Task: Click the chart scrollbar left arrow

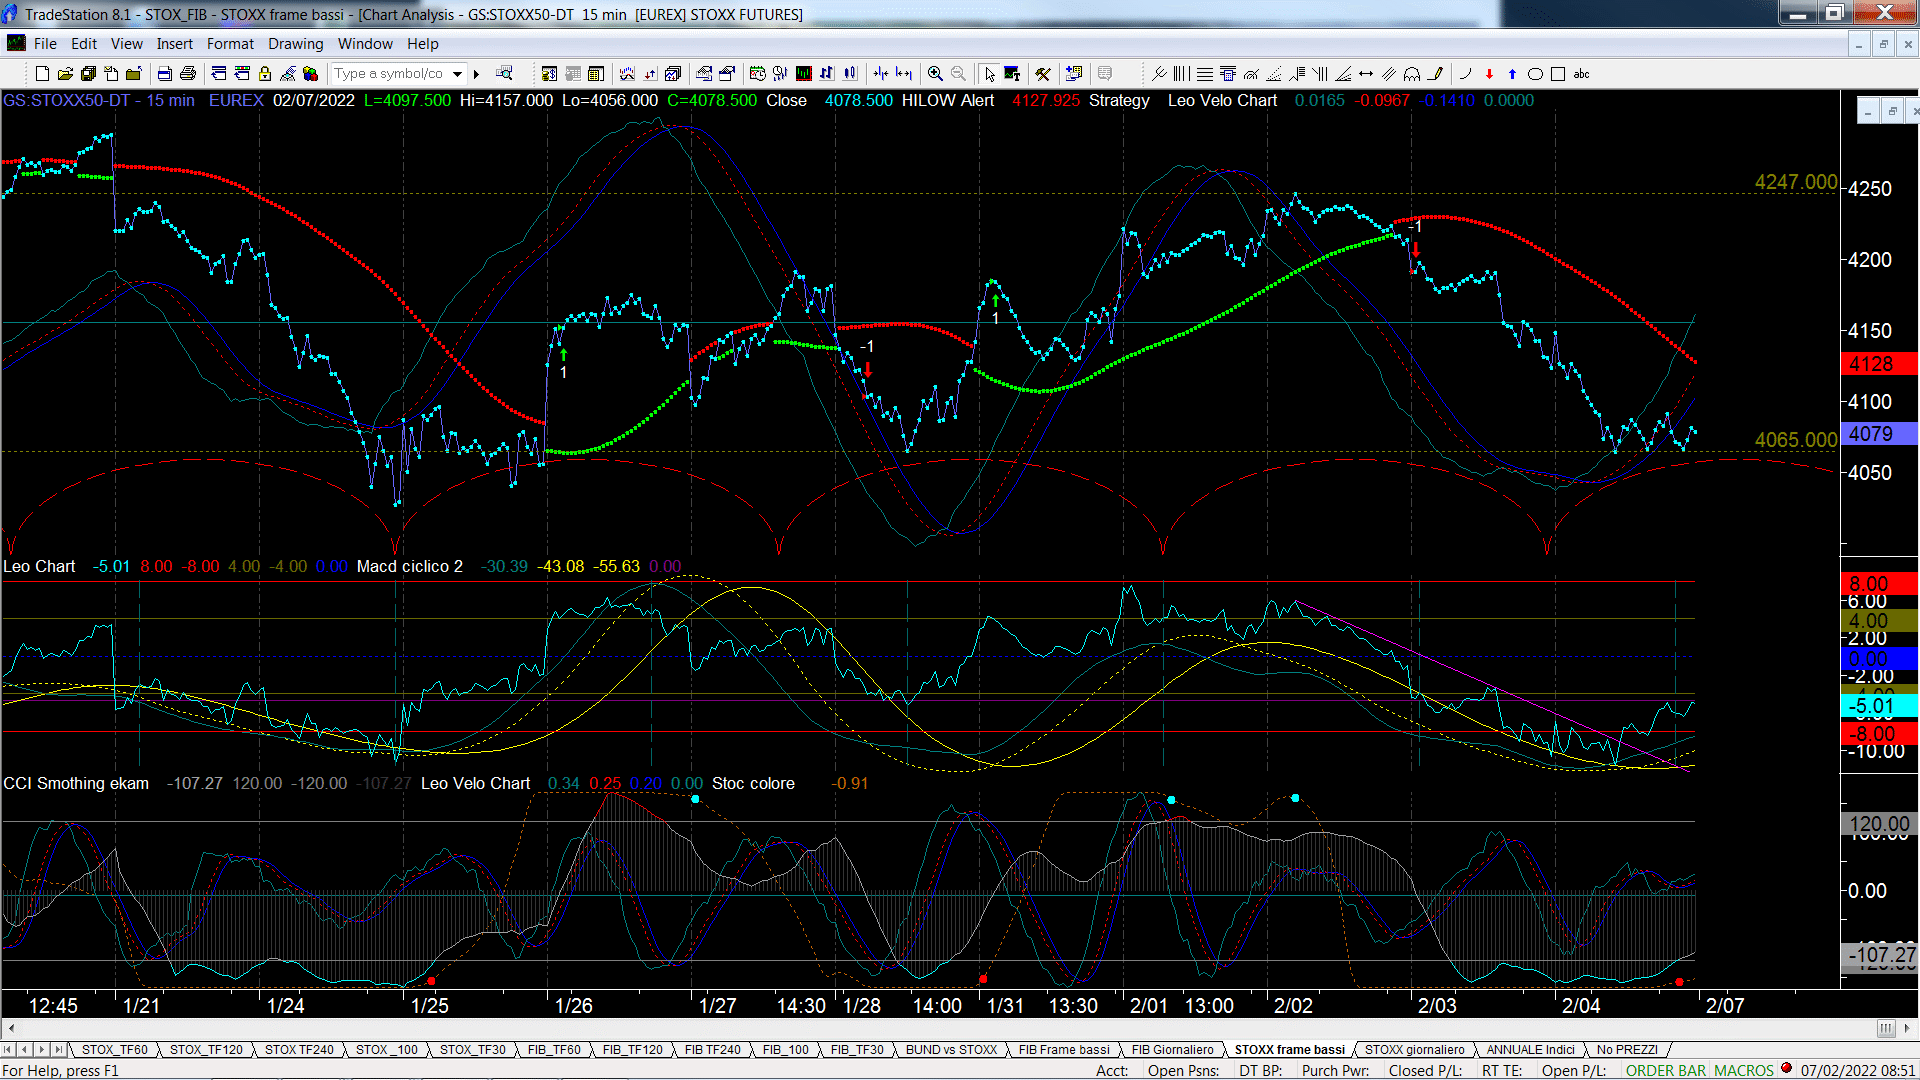Action: [11, 1028]
